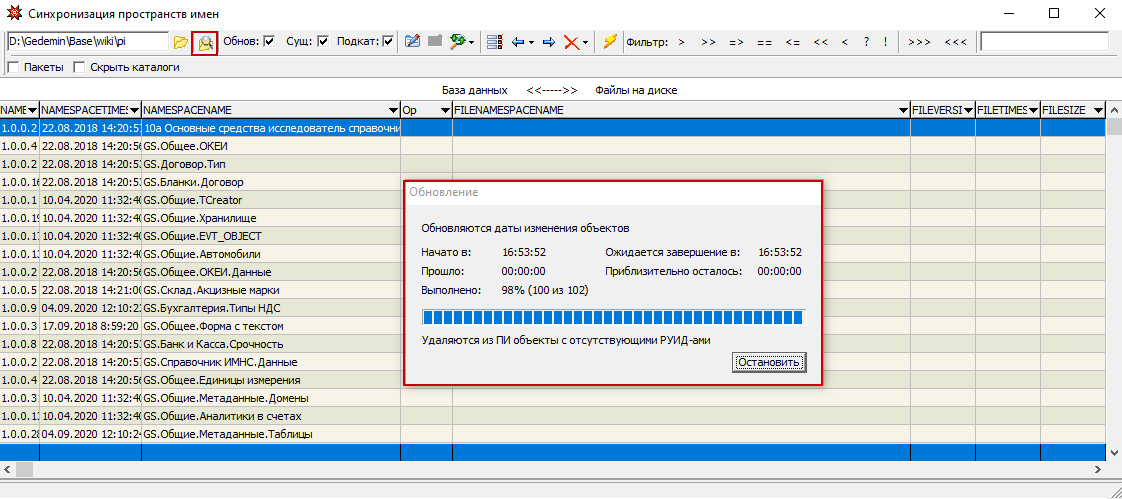
Task: Click the filter text input field
Action: pos(1044,42)
